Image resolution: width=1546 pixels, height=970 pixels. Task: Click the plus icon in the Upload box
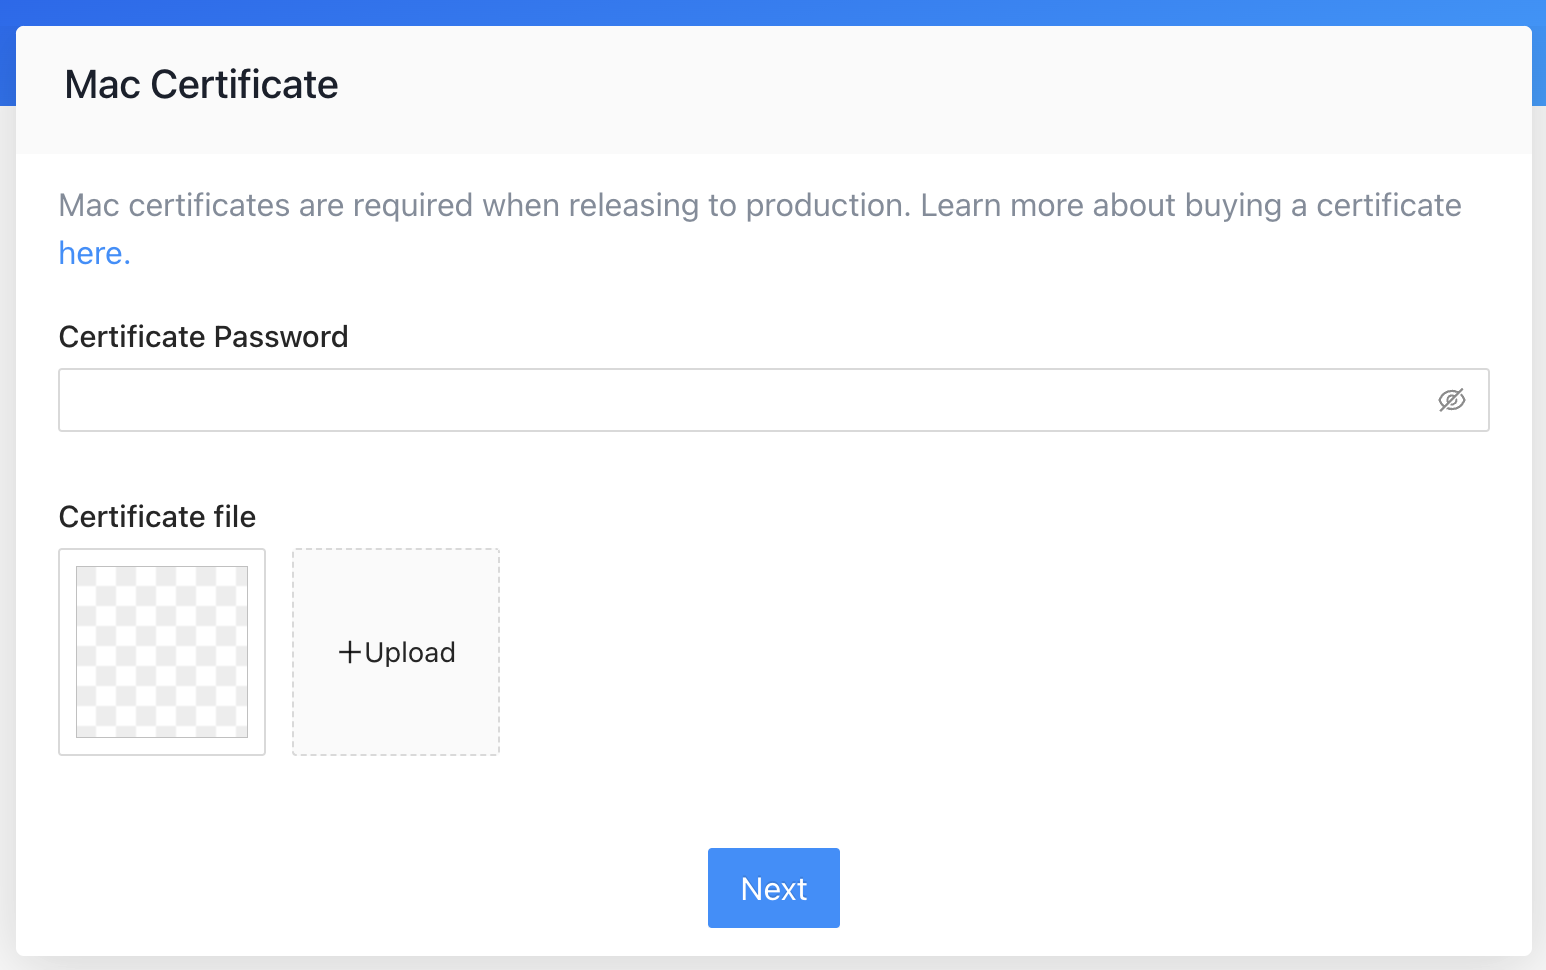pyautogui.click(x=349, y=653)
